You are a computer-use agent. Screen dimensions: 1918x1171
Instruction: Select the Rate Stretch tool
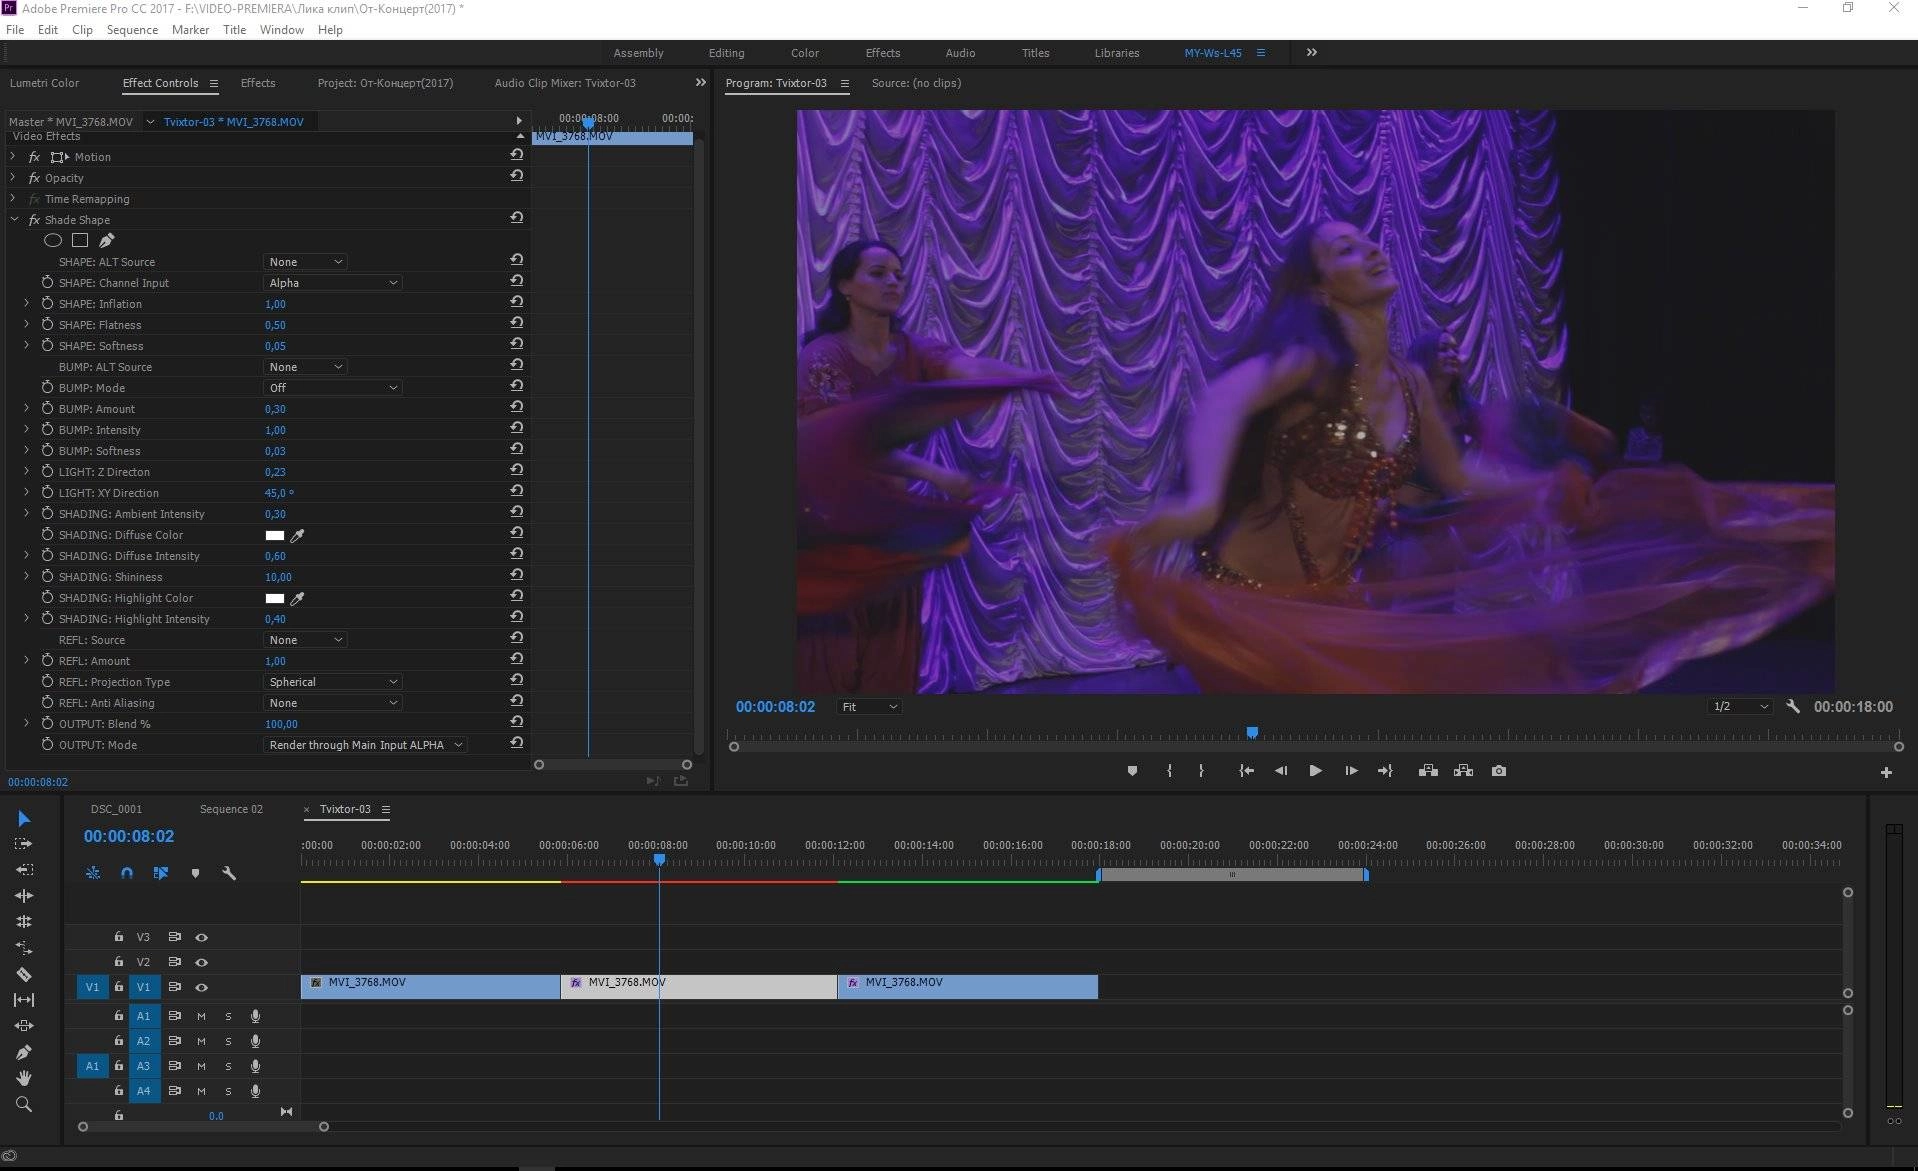[24, 948]
